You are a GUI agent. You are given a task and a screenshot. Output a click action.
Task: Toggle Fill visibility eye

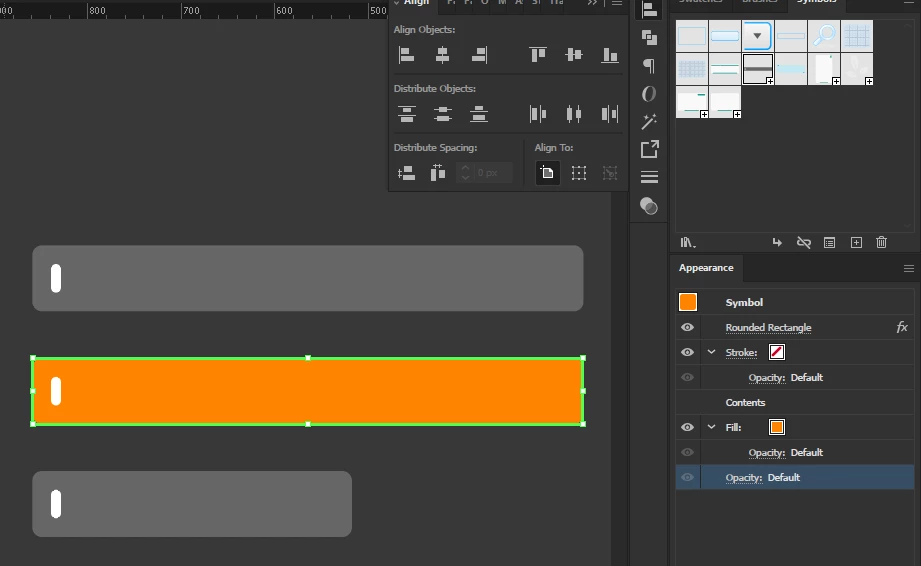(687, 427)
